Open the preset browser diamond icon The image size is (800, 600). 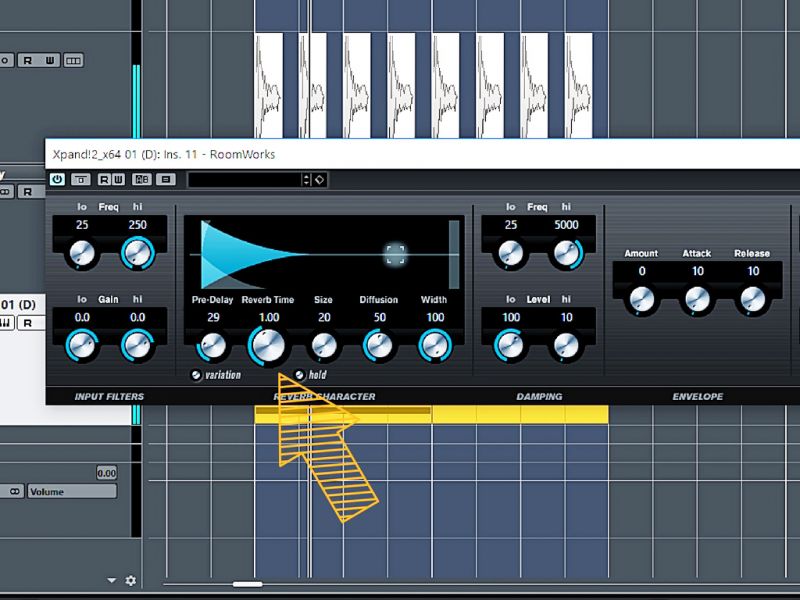(319, 180)
